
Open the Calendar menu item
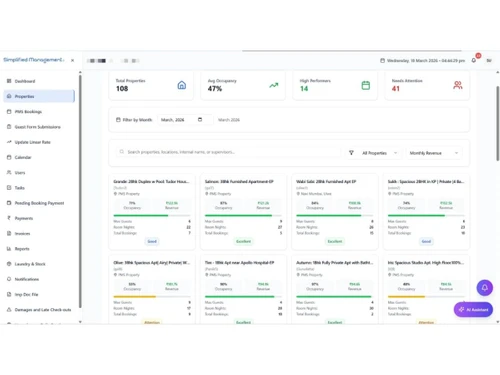39,157
